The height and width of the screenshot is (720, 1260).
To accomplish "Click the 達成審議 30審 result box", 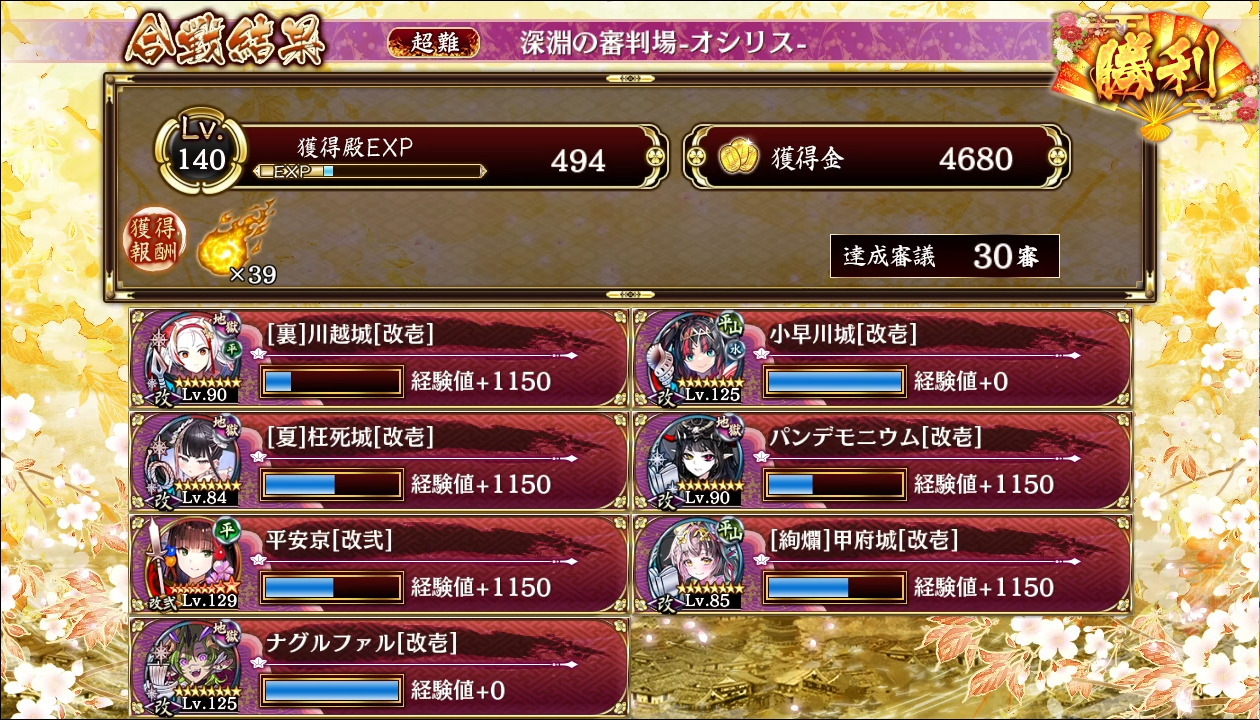I will [945, 257].
